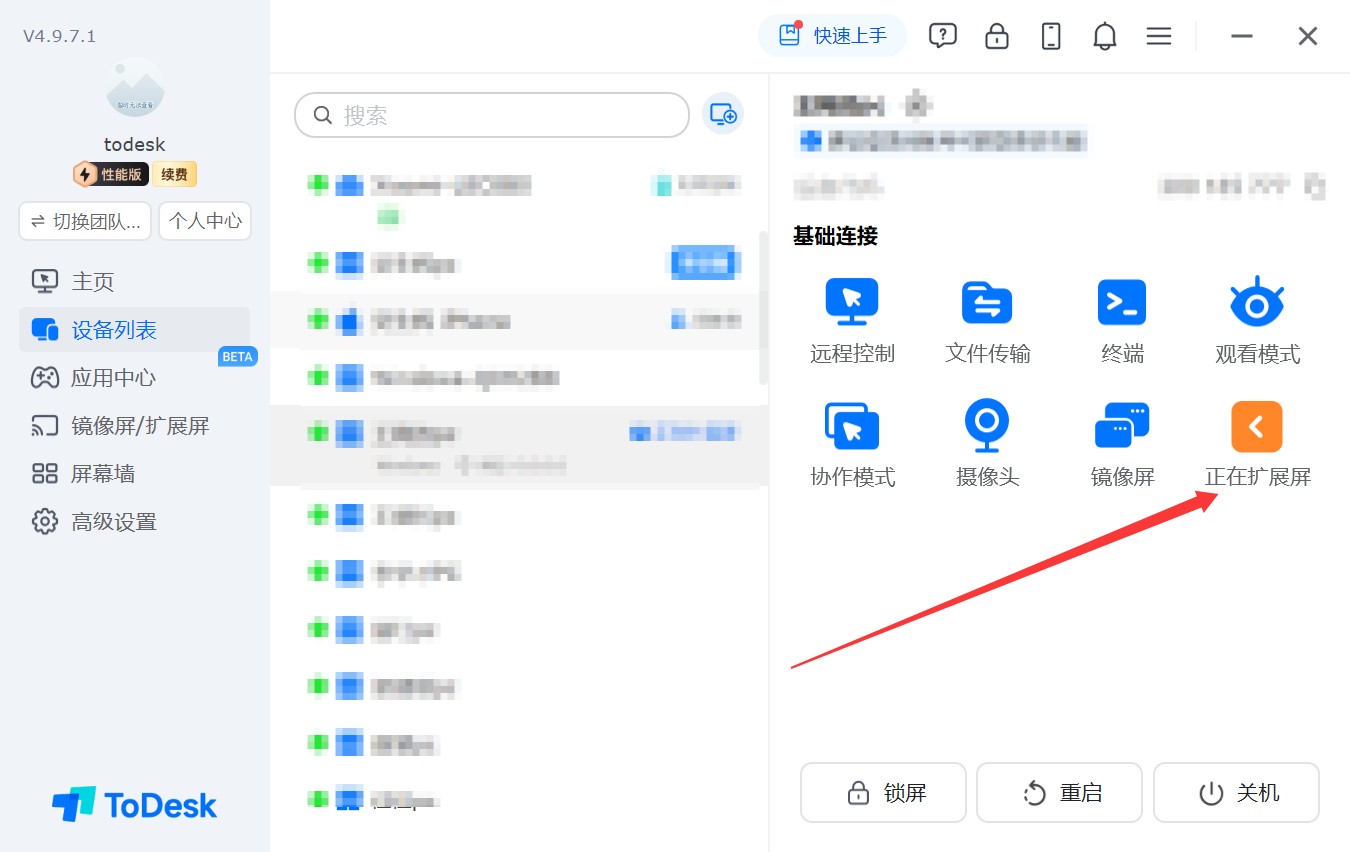1350x852 pixels.
Task: Open 应用中心 app center in sidebar
Action: (x=134, y=378)
